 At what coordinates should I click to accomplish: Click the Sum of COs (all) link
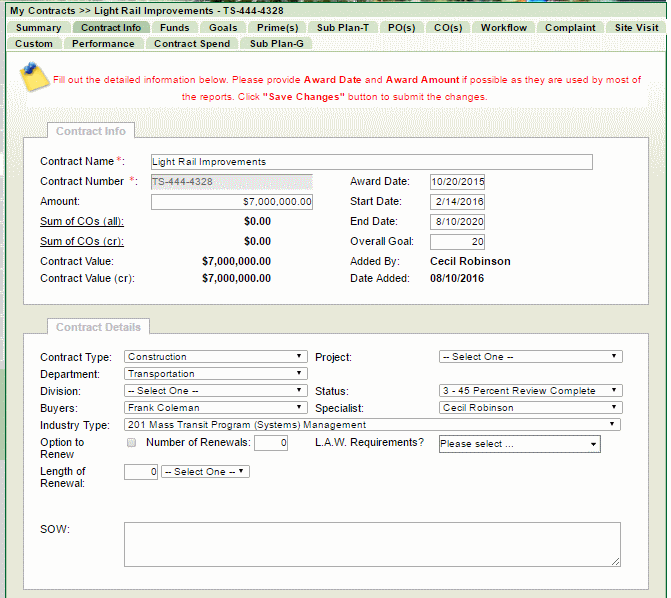82,221
